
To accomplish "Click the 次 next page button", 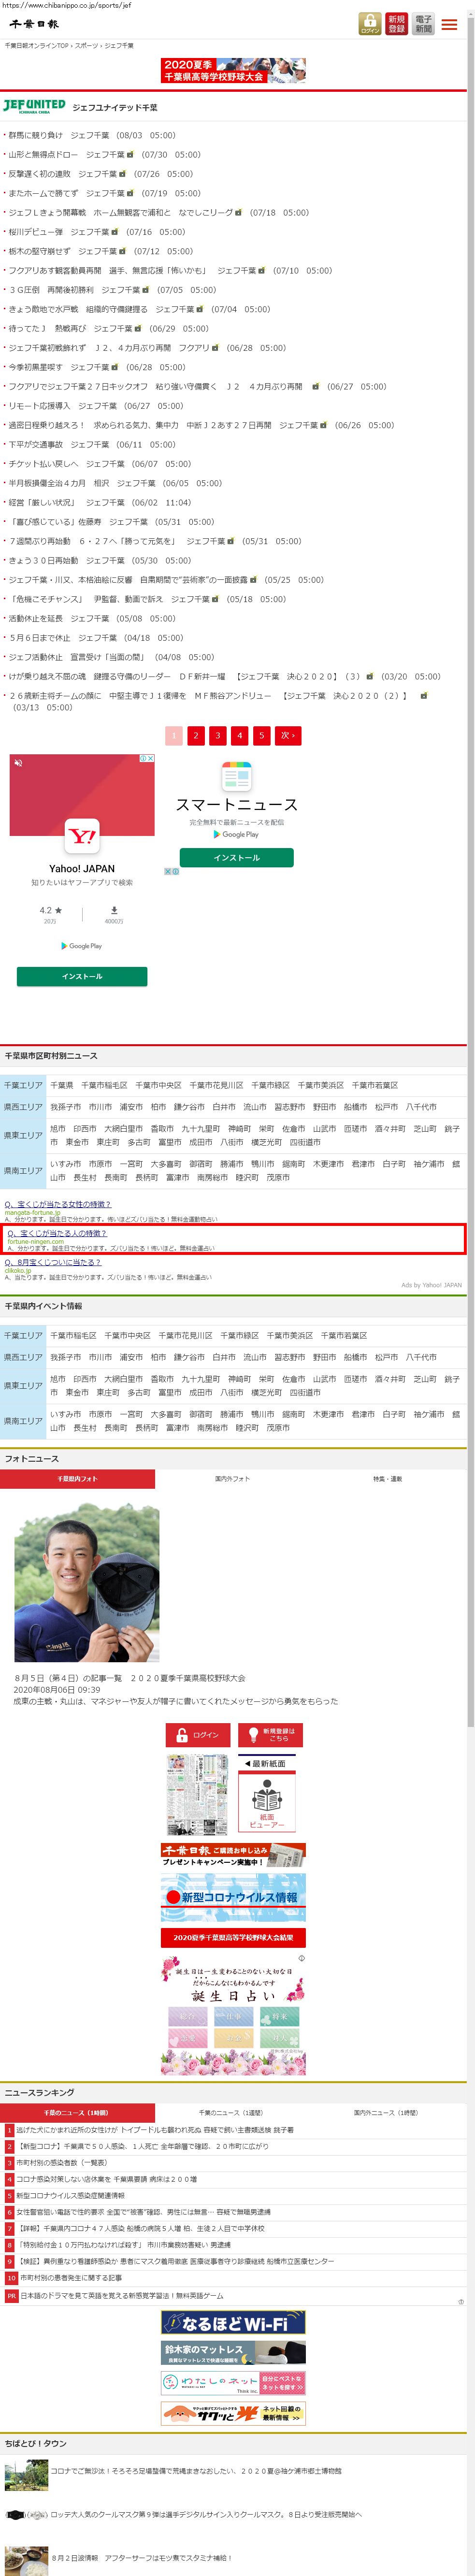I will [287, 735].
